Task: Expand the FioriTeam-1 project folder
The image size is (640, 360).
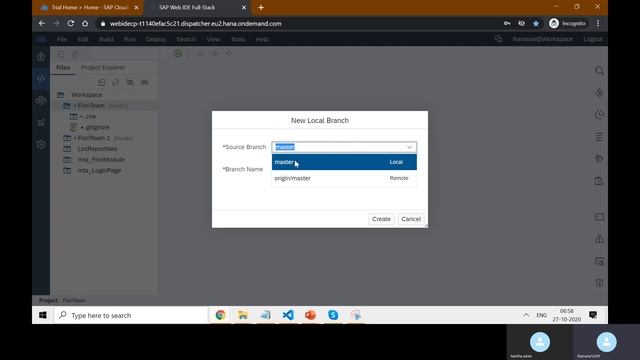Action: pyautogui.click(x=67, y=138)
